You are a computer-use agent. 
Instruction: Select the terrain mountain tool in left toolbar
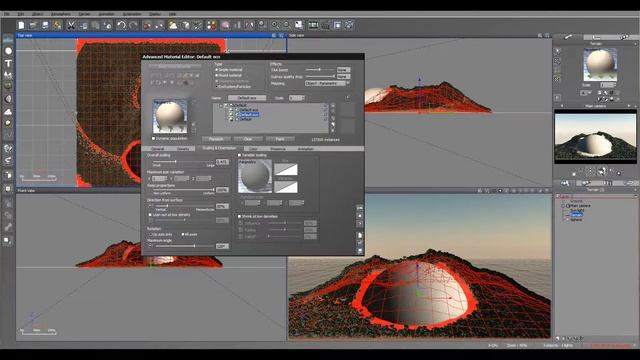(x=8, y=75)
